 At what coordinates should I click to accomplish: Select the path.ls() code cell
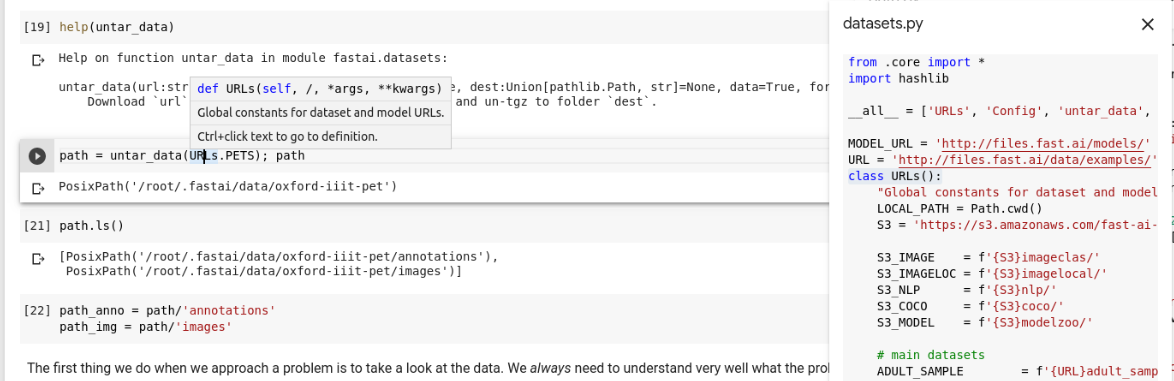coord(91,225)
